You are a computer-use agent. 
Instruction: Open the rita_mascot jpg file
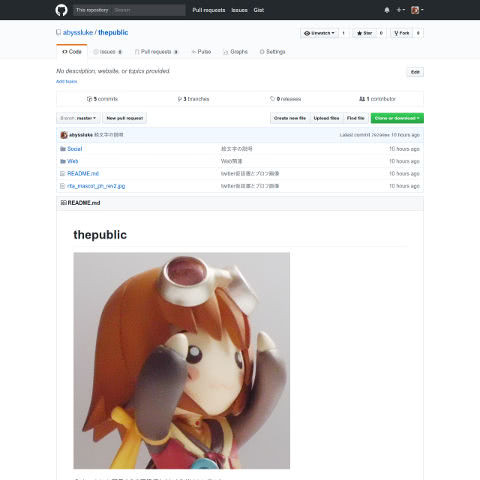pyautogui.click(x=96, y=186)
